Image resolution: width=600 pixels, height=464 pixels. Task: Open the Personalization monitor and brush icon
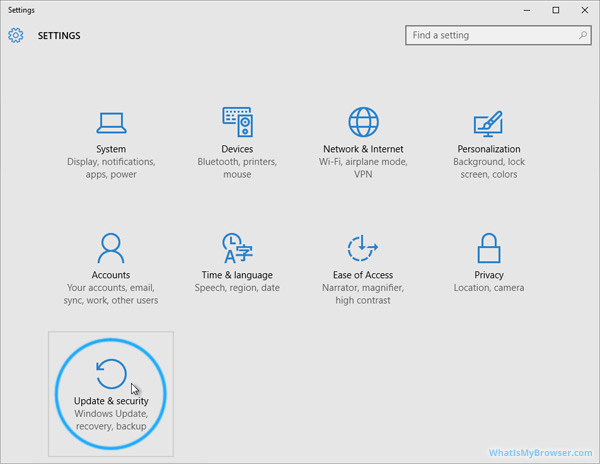pyautogui.click(x=488, y=124)
